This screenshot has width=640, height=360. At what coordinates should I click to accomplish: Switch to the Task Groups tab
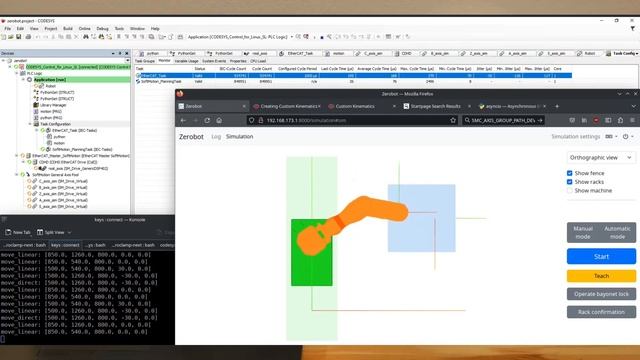(145, 61)
